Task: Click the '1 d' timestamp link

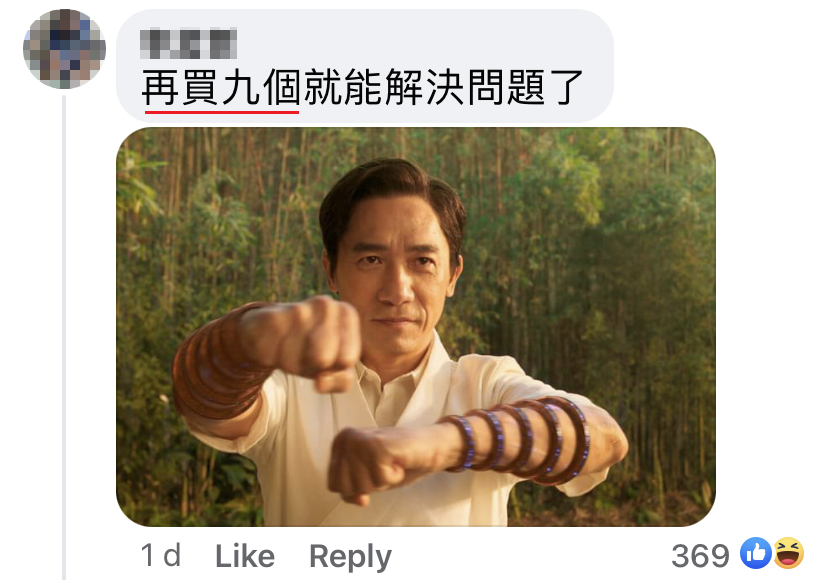Action: (x=161, y=556)
